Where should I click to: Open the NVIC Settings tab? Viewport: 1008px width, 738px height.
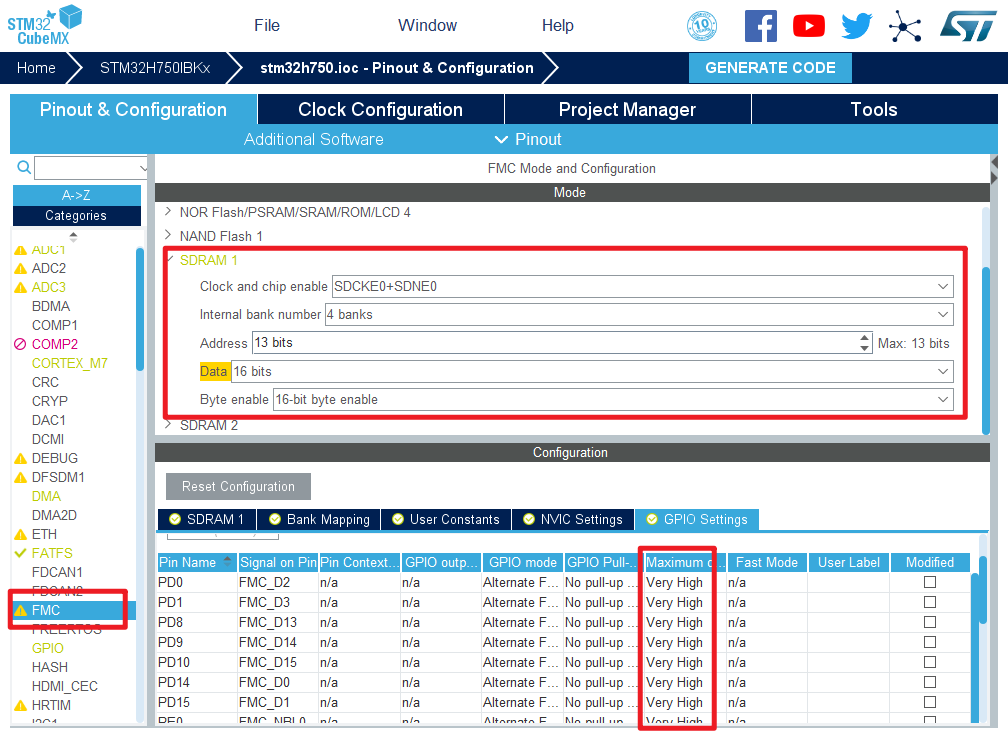[x=573, y=519]
